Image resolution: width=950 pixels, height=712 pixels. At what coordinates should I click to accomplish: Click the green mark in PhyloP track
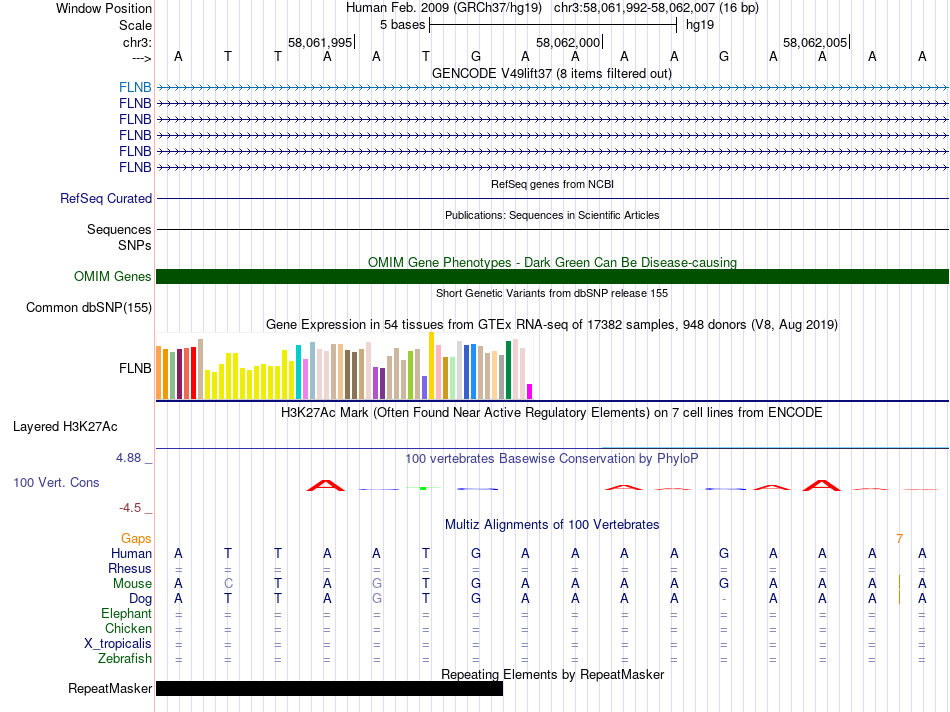coord(423,488)
